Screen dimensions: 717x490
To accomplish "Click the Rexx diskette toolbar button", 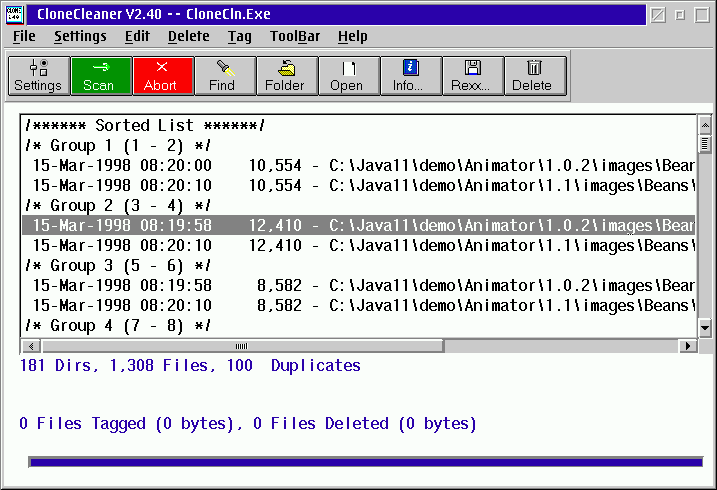I will coord(474,76).
